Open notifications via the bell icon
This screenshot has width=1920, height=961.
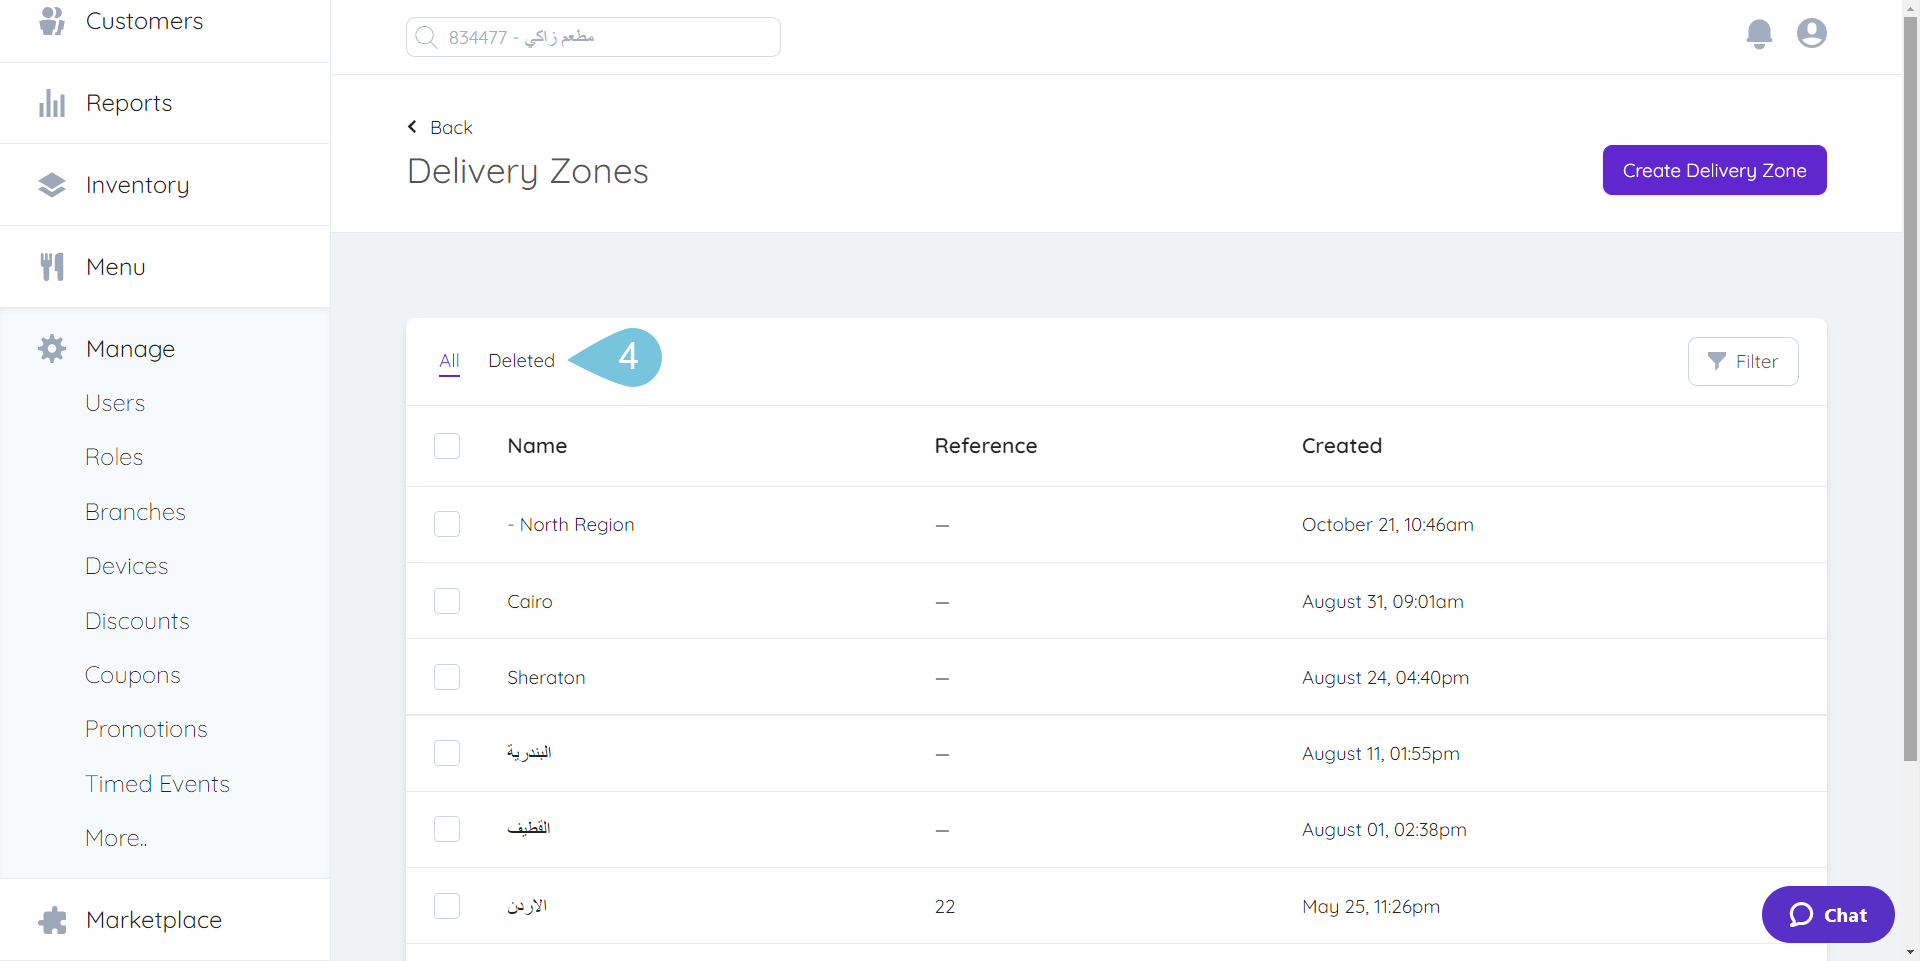1759,33
